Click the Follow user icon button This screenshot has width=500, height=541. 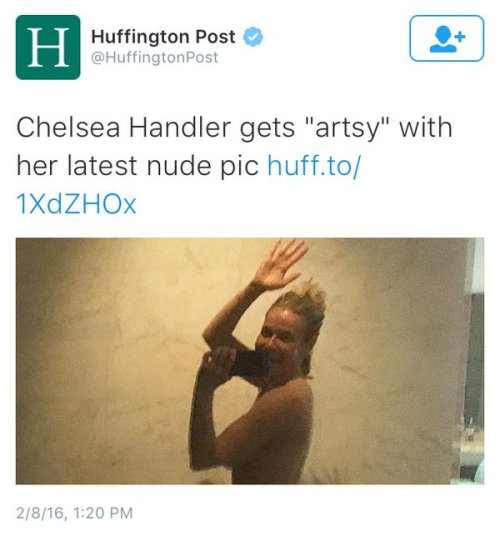[447, 38]
